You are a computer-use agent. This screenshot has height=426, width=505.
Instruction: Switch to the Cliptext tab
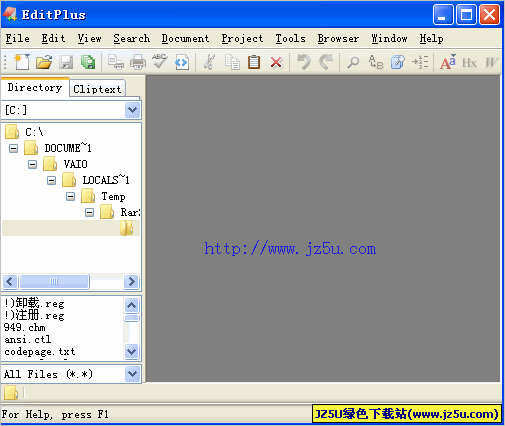[x=97, y=89]
